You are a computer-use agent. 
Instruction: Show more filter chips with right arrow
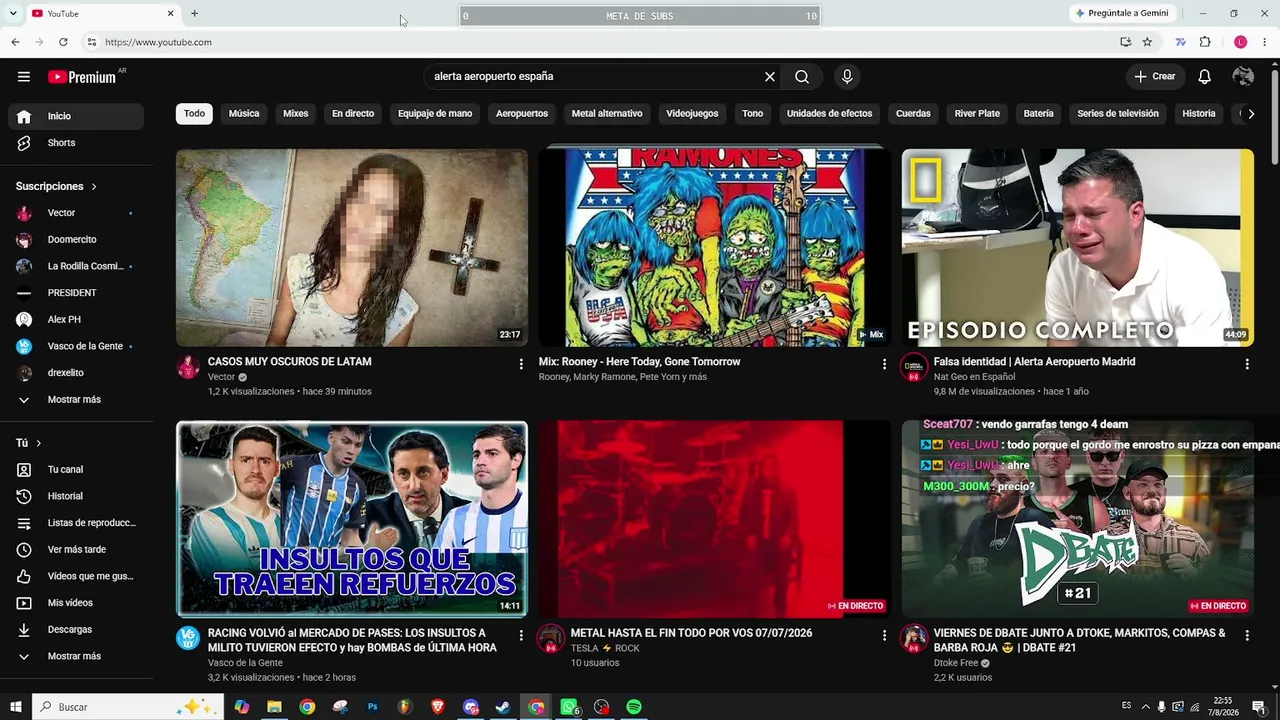[x=1251, y=114]
